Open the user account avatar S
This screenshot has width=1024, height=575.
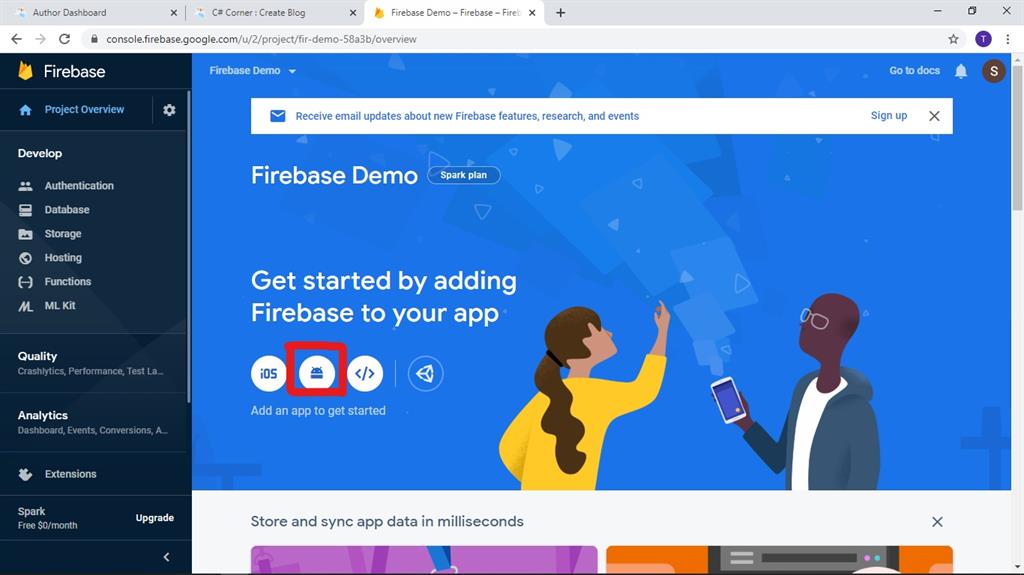click(x=993, y=71)
